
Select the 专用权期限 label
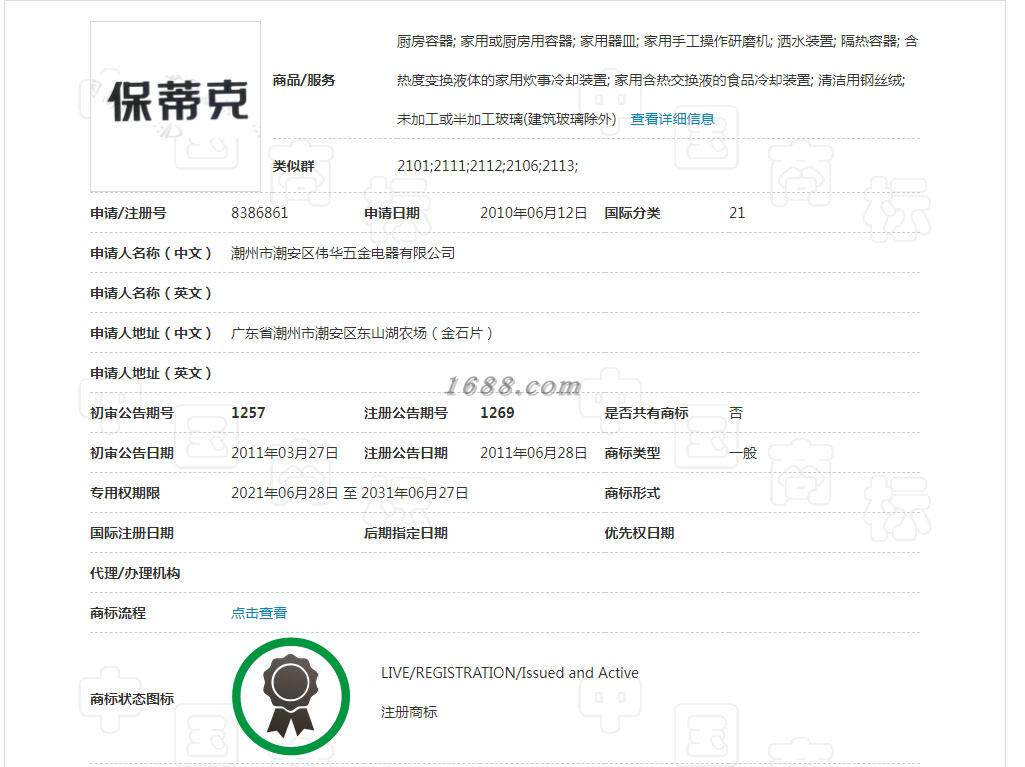tap(125, 492)
